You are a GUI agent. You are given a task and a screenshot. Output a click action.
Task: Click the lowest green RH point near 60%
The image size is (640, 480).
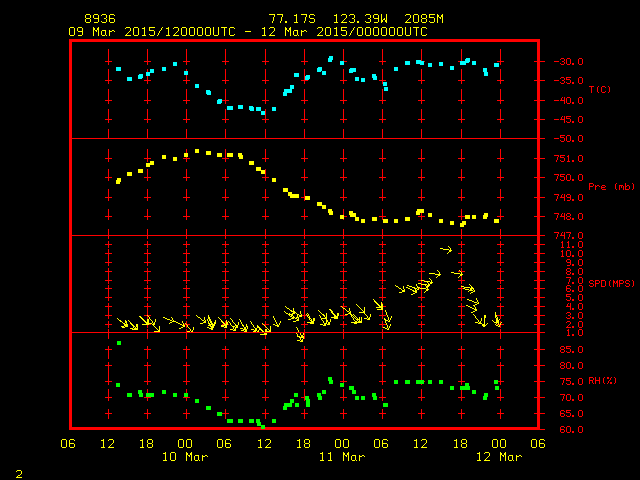click(263, 427)
